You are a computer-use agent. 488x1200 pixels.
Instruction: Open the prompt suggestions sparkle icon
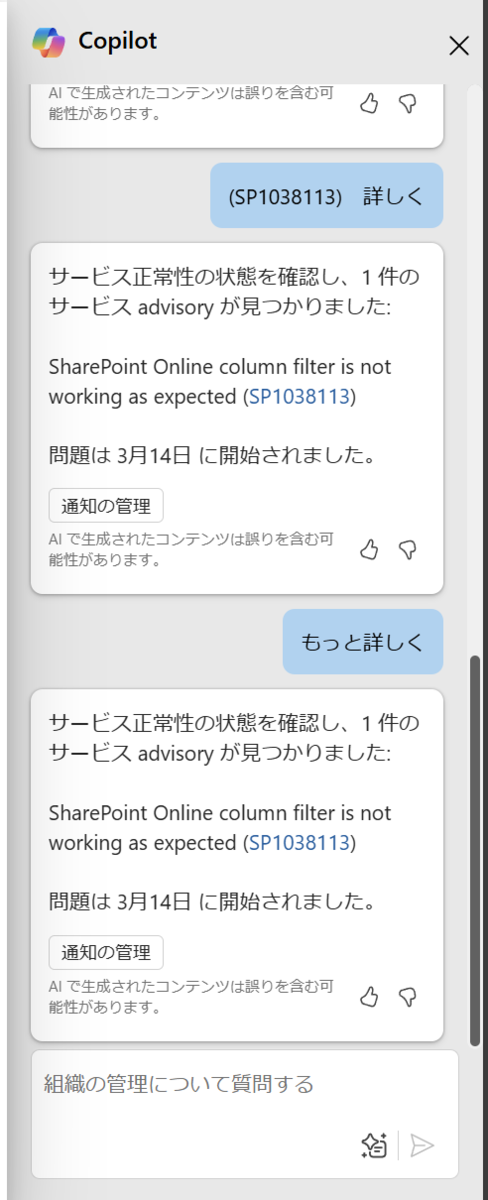(374, 1145)
